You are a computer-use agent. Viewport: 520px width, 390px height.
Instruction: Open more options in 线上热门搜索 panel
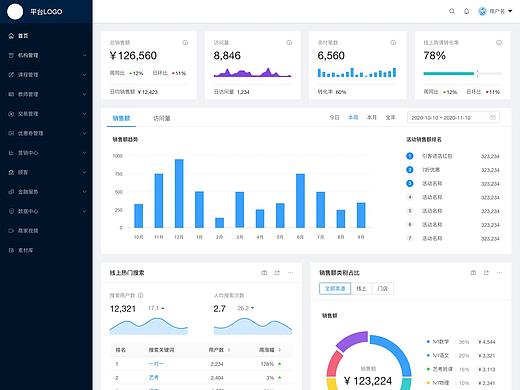pos(290,273)
